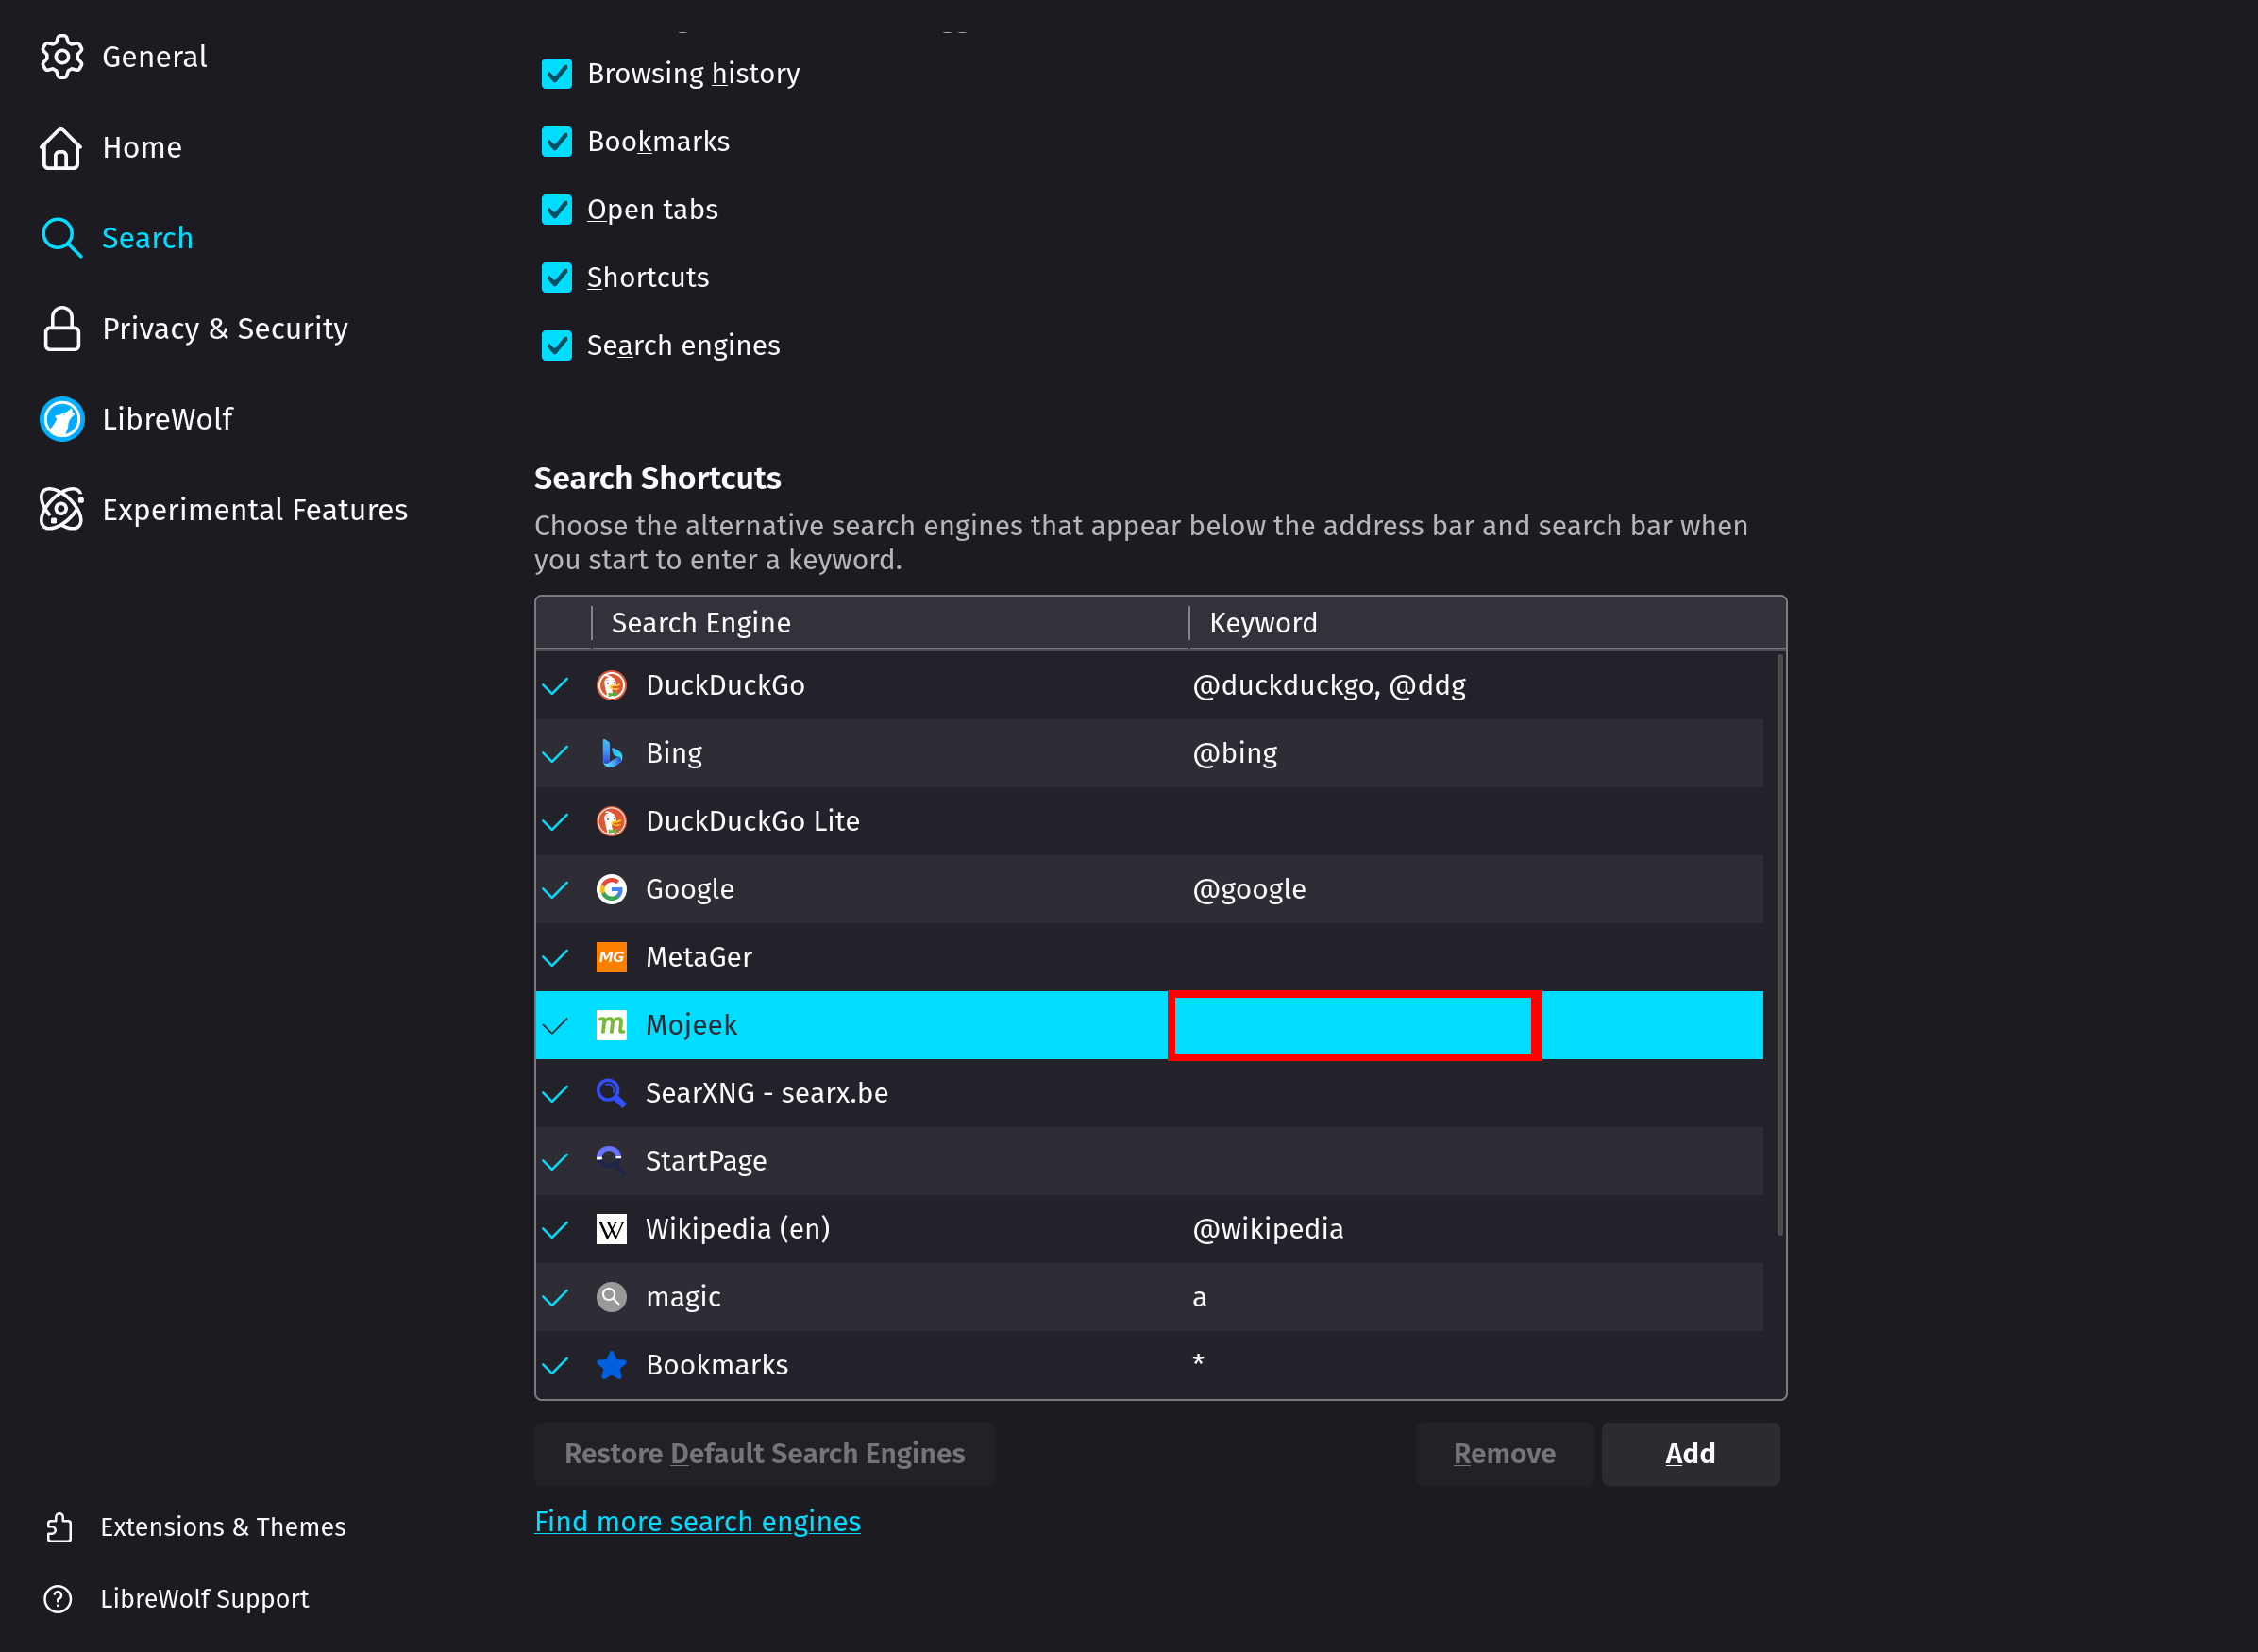The width and height of the screenshot is (2258, 1652).
Task: Click the search engine list scrollbar
Action: click(1779, 945)
